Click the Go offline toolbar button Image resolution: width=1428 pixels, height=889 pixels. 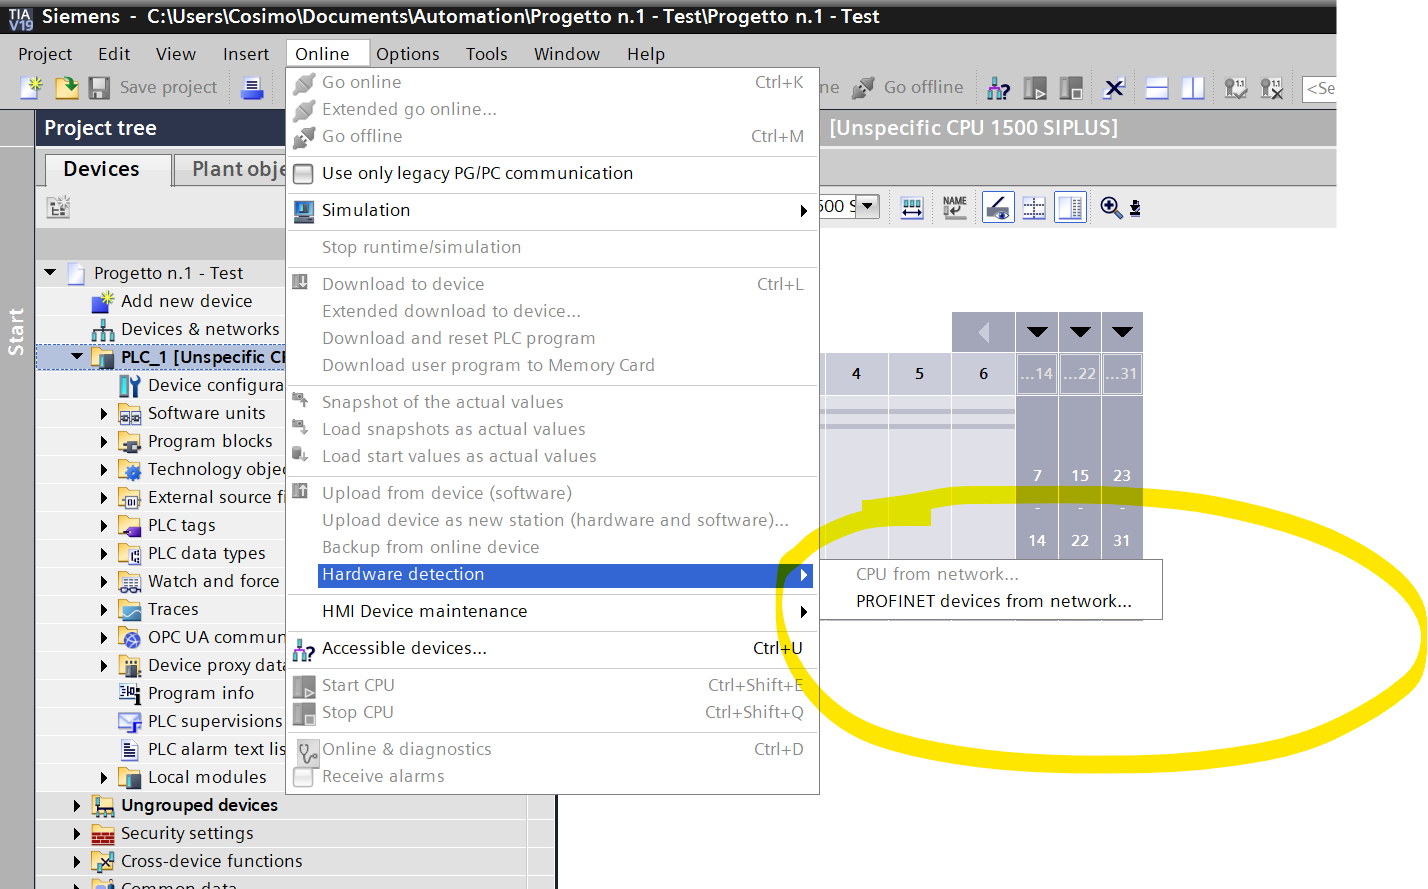(909, 88)
